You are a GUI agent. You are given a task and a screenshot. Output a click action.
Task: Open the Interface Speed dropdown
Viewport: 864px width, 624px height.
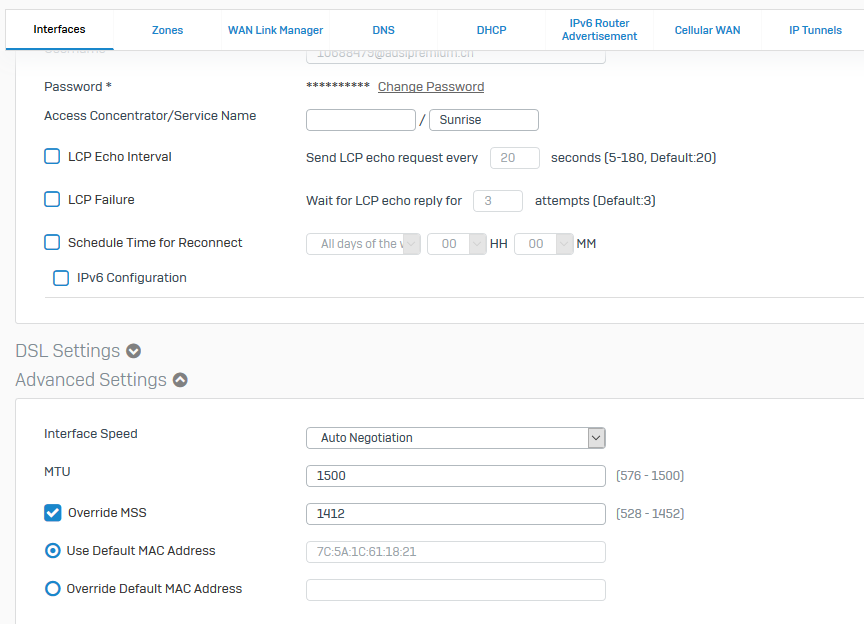click(x=456, y=438)
